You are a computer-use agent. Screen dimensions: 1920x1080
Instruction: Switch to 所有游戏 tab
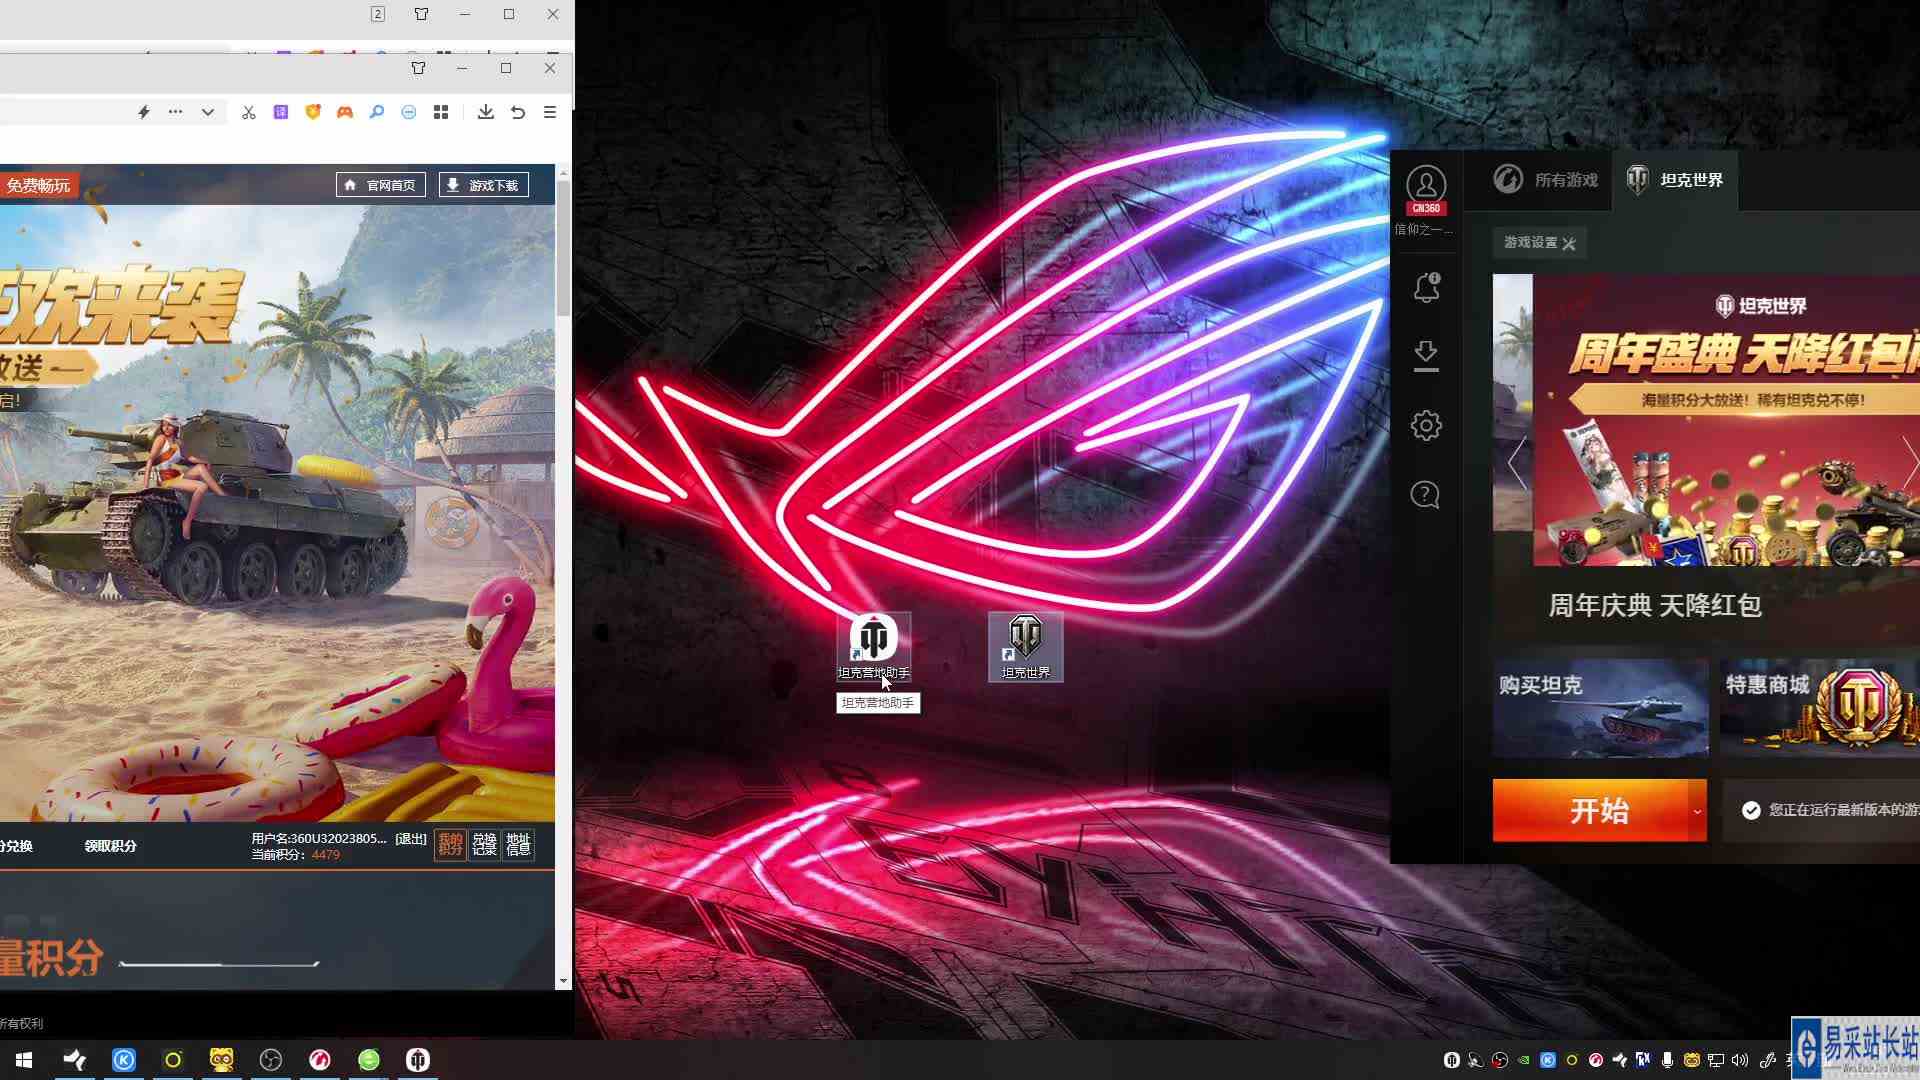[x=1546, y=180]
